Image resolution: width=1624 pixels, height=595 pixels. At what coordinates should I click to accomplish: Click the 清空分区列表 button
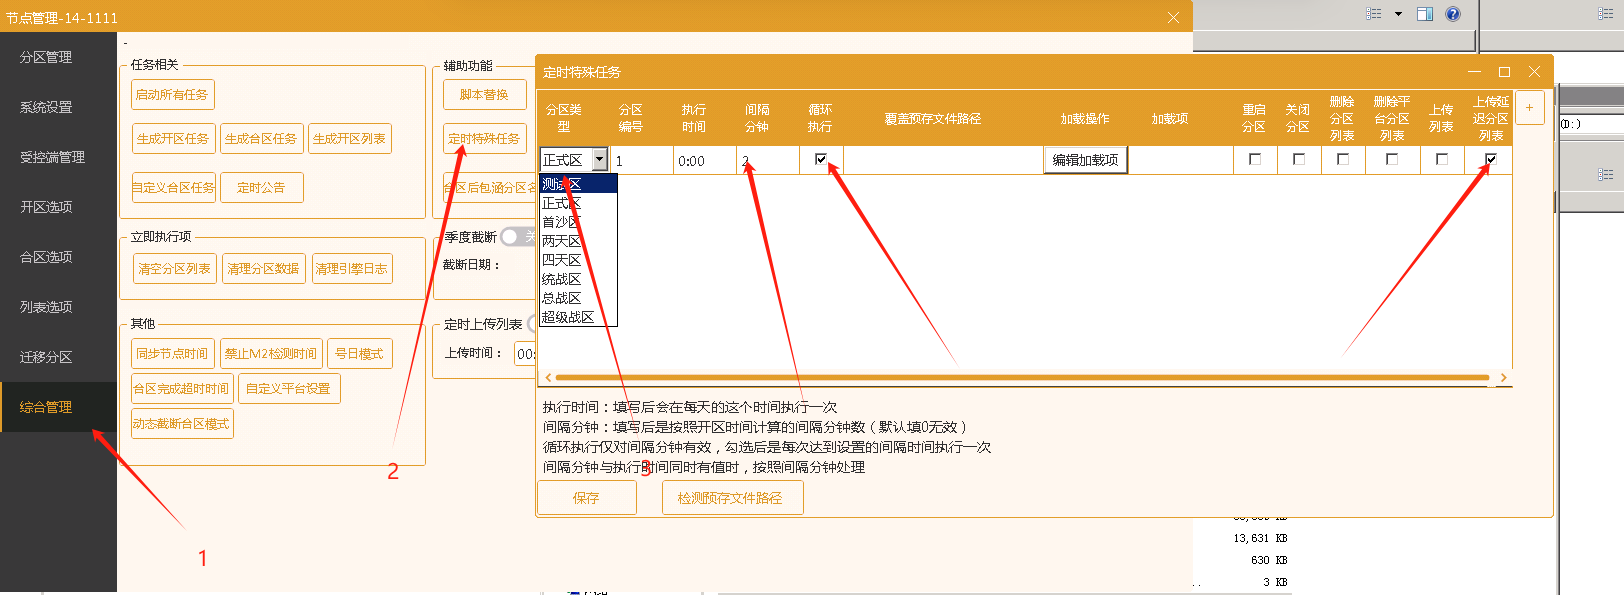[175, 269]
